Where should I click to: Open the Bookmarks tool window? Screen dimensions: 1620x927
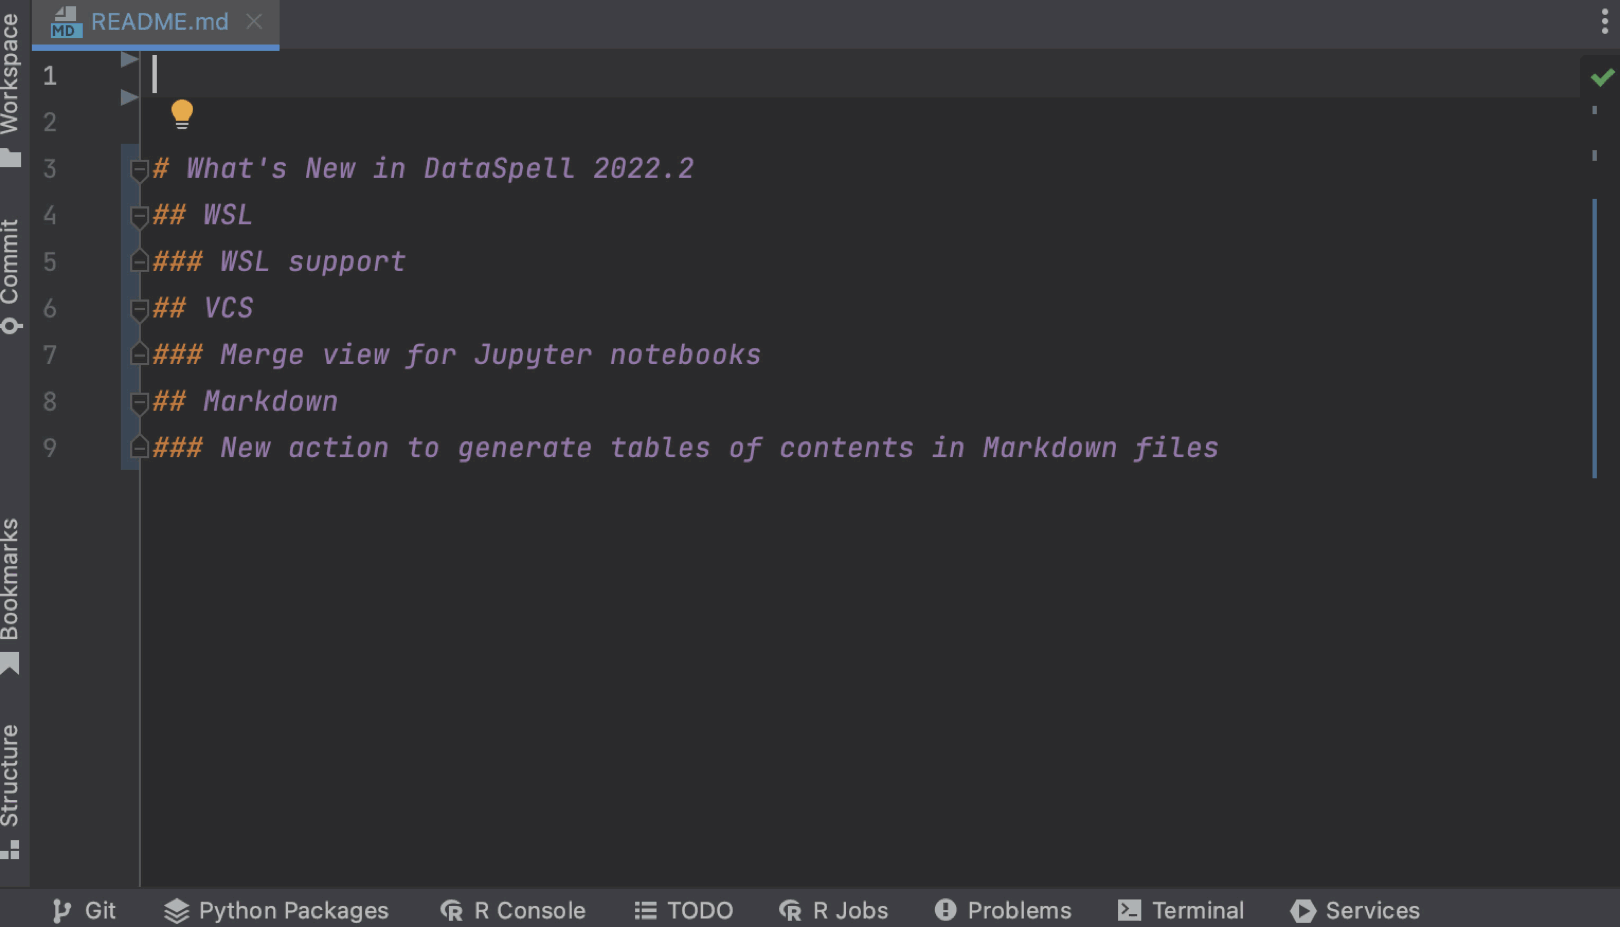pyautogui.click(x=11, y=579)
